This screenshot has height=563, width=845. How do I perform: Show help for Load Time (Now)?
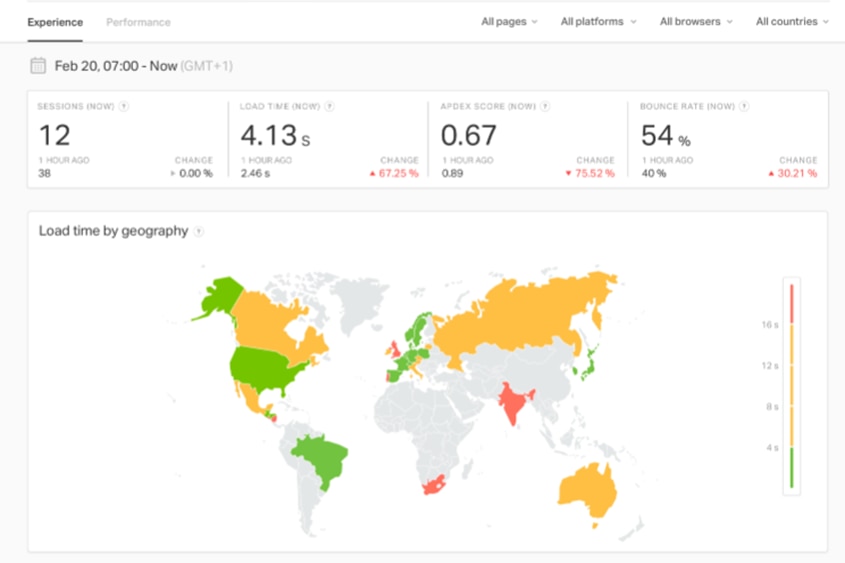point(329,106)
